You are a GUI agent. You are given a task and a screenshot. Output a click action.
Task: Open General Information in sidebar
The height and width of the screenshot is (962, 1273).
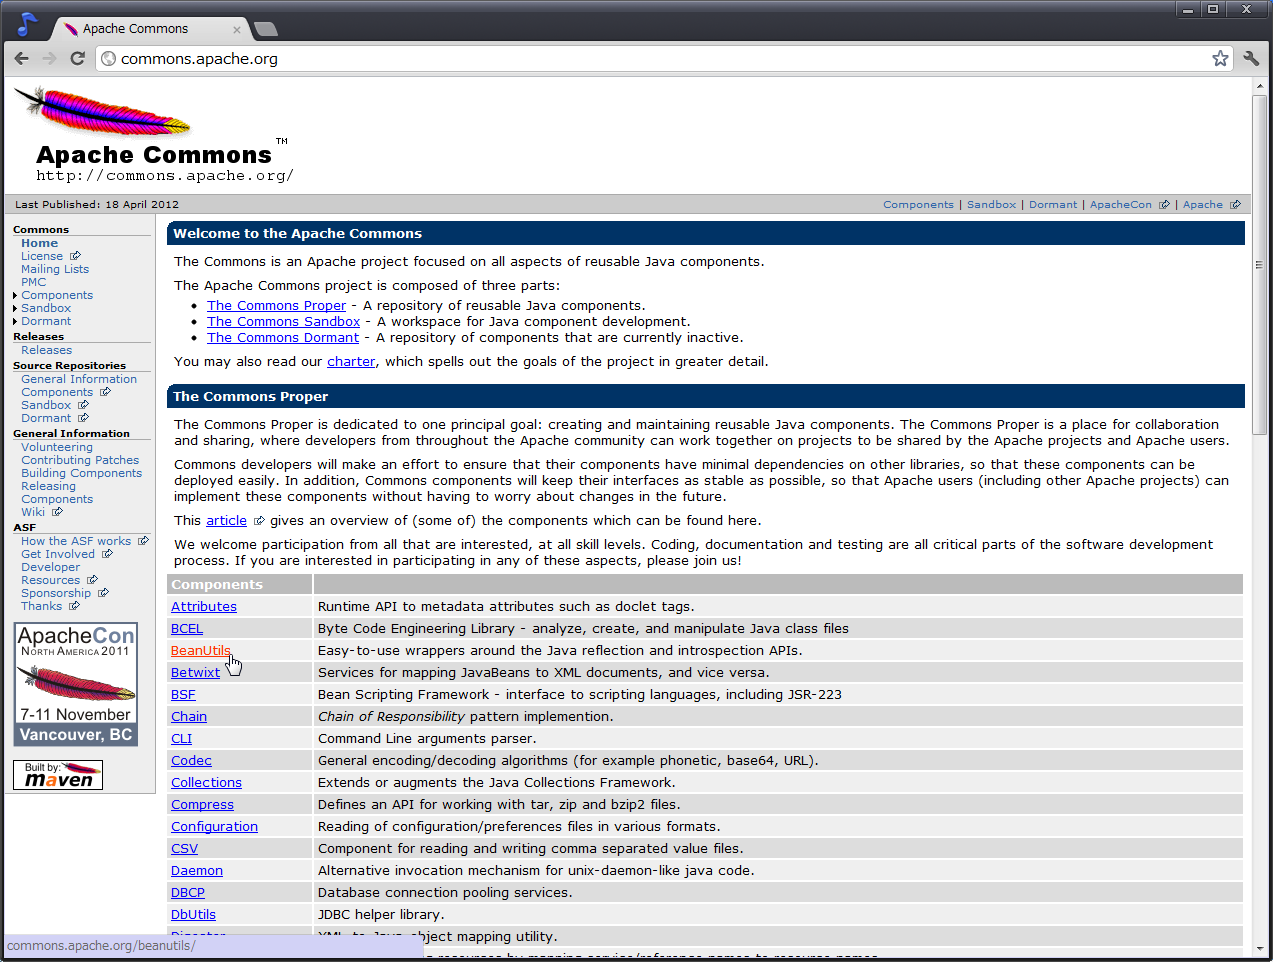[79, 379]
